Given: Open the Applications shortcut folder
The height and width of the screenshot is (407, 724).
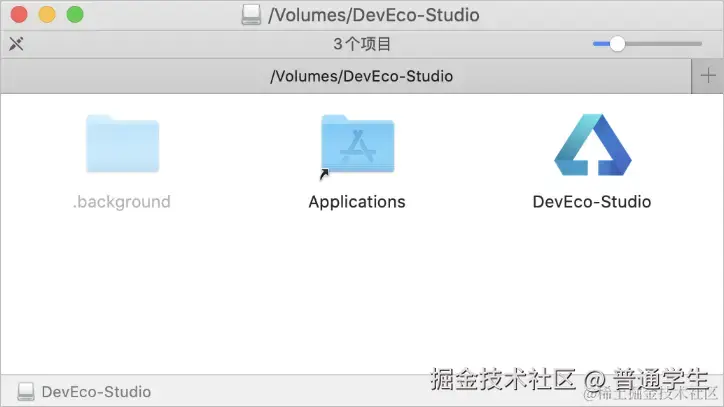Looking at the screenshot, I should 357,145.
